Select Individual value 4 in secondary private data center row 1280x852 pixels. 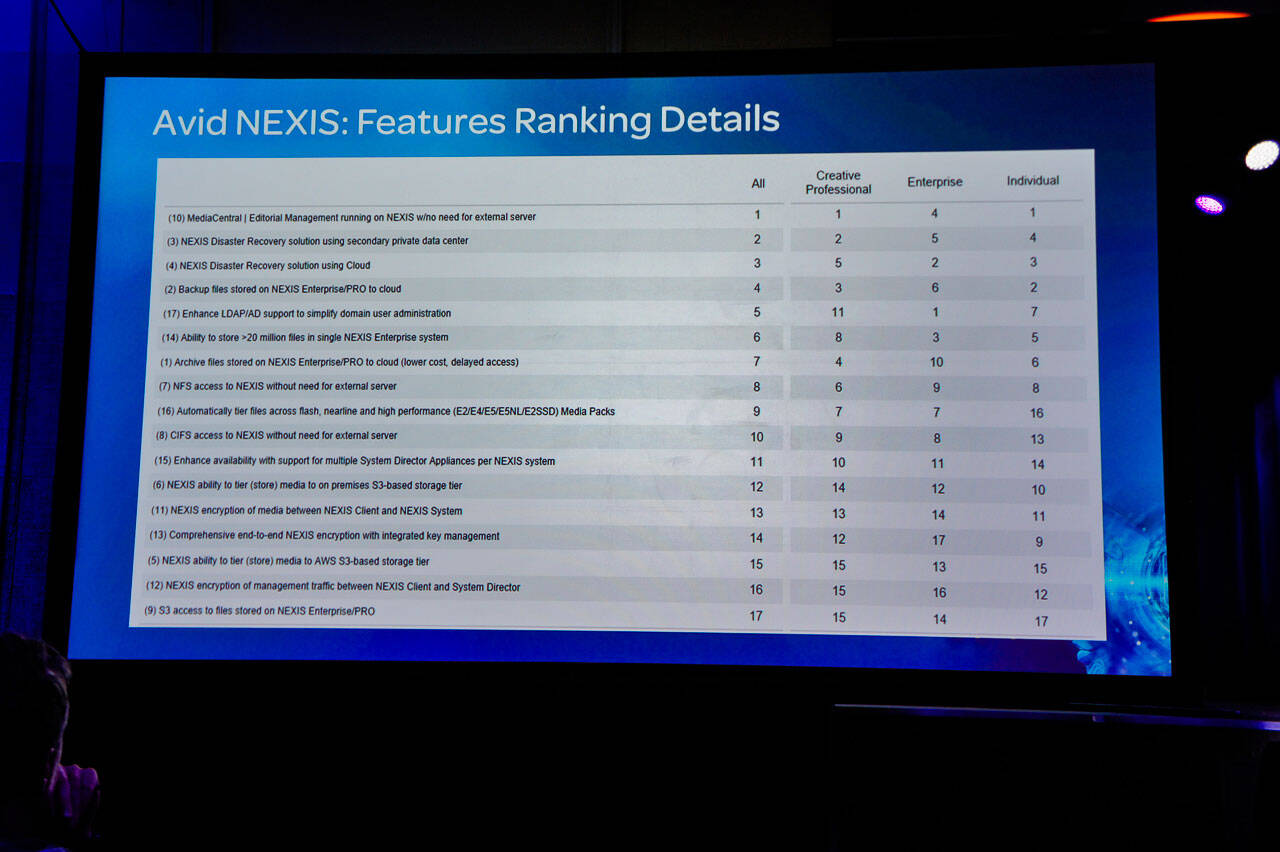coord(1033,238)
